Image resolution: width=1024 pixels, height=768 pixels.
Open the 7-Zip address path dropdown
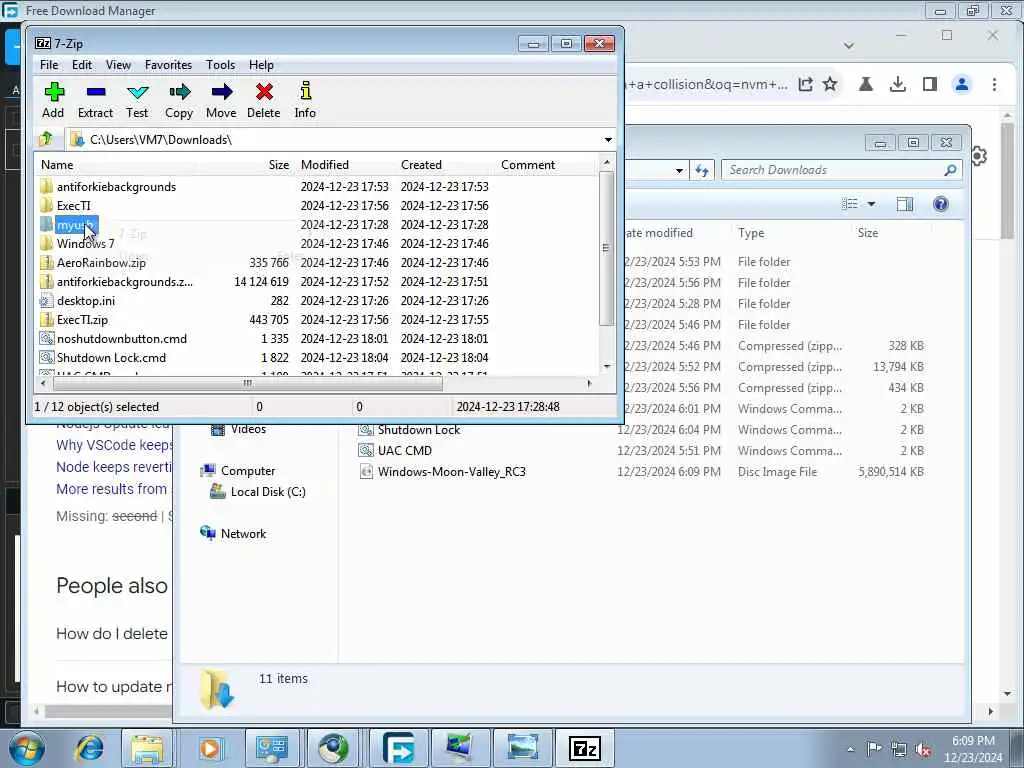608,140
